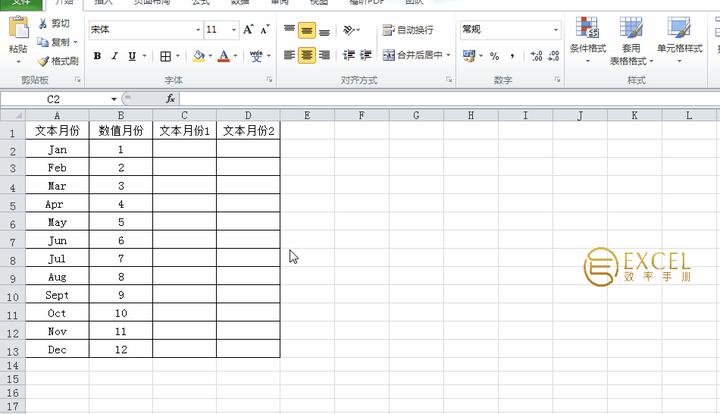The width and height of the screenshot is (720, 414).
Task: Open the number format dropdown (常规)
Action: pyautogui.click(x=556, y=30)
